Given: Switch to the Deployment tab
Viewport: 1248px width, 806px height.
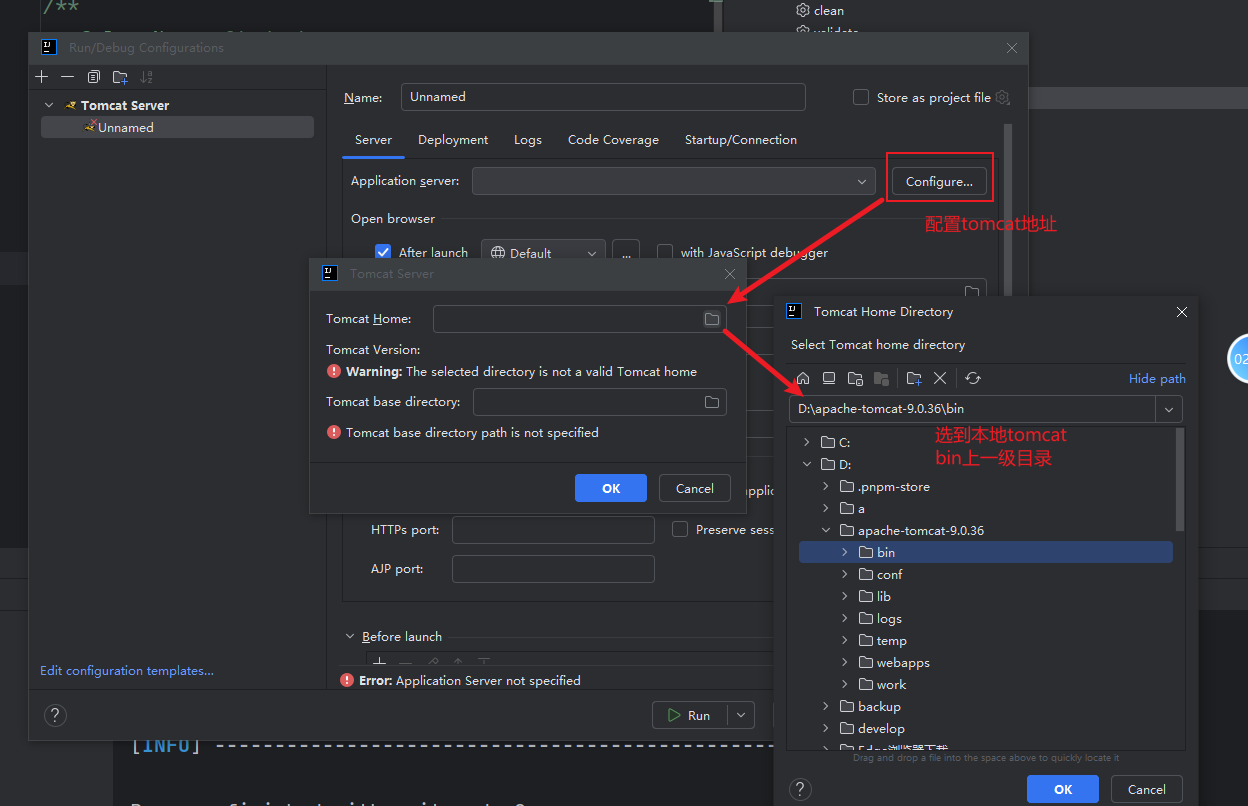Looking at the screenshot, I should (x=453, y=140).
